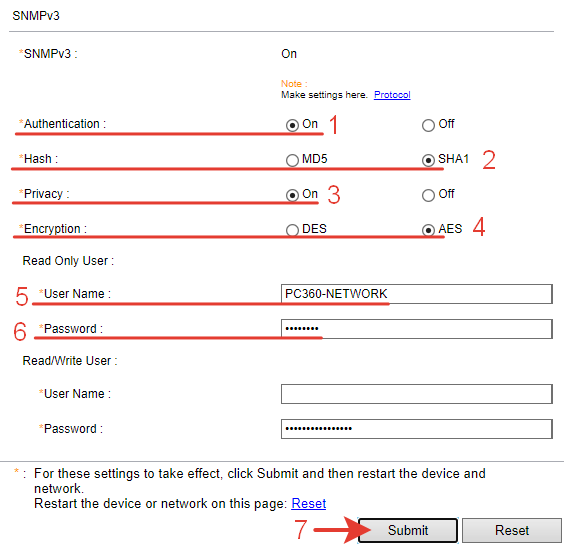Click the Read/Write User label

click(70, 361)
